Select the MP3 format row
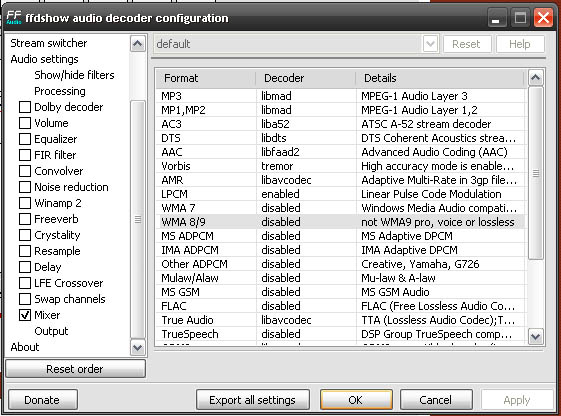 341,96
